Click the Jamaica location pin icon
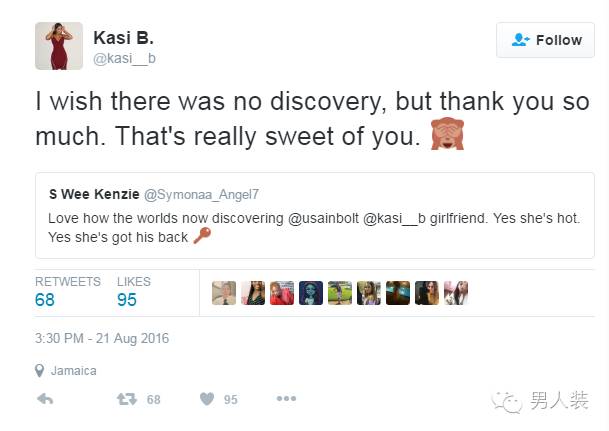The height and width of the screenshot is (431, 609). [39, 371]
